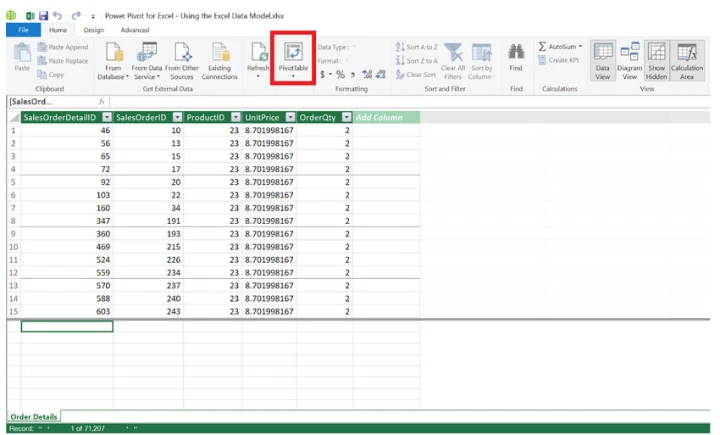Increase decimal places in Formatting group
This screenshot has width=720, height=435.
pos(366,74)
